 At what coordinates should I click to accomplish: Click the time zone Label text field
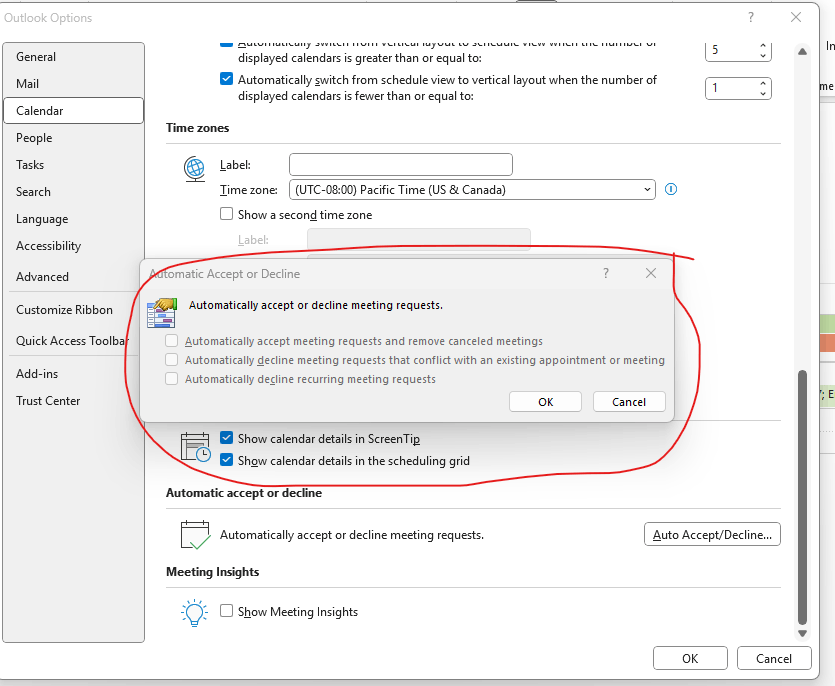(x=401, y=165)
